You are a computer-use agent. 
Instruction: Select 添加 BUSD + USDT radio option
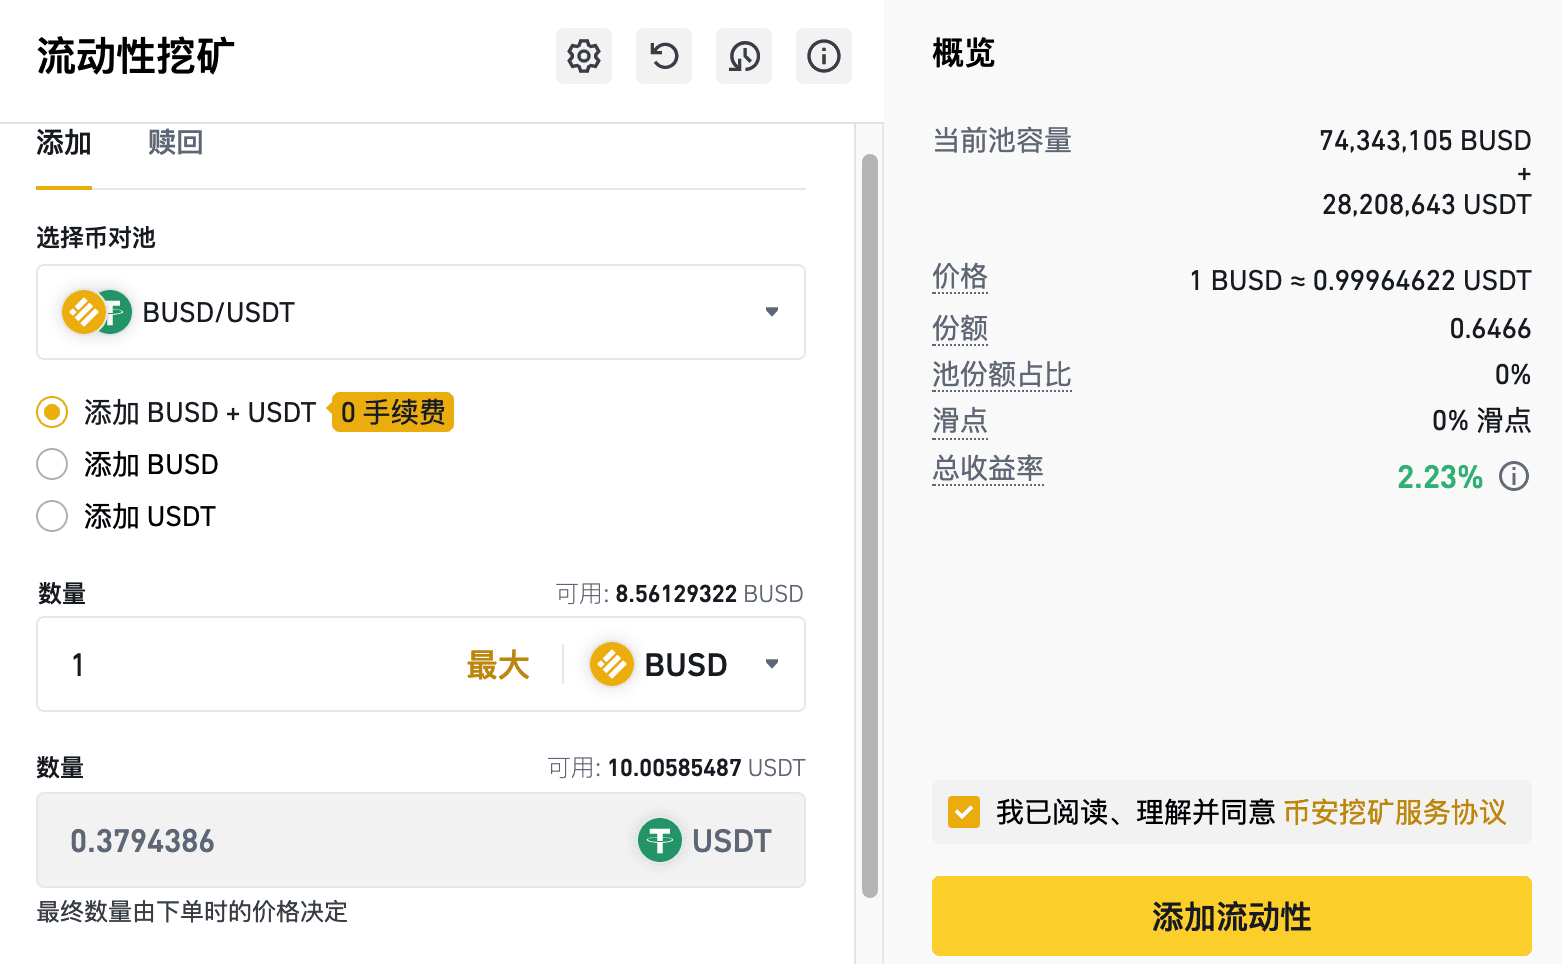coord(52,412)
